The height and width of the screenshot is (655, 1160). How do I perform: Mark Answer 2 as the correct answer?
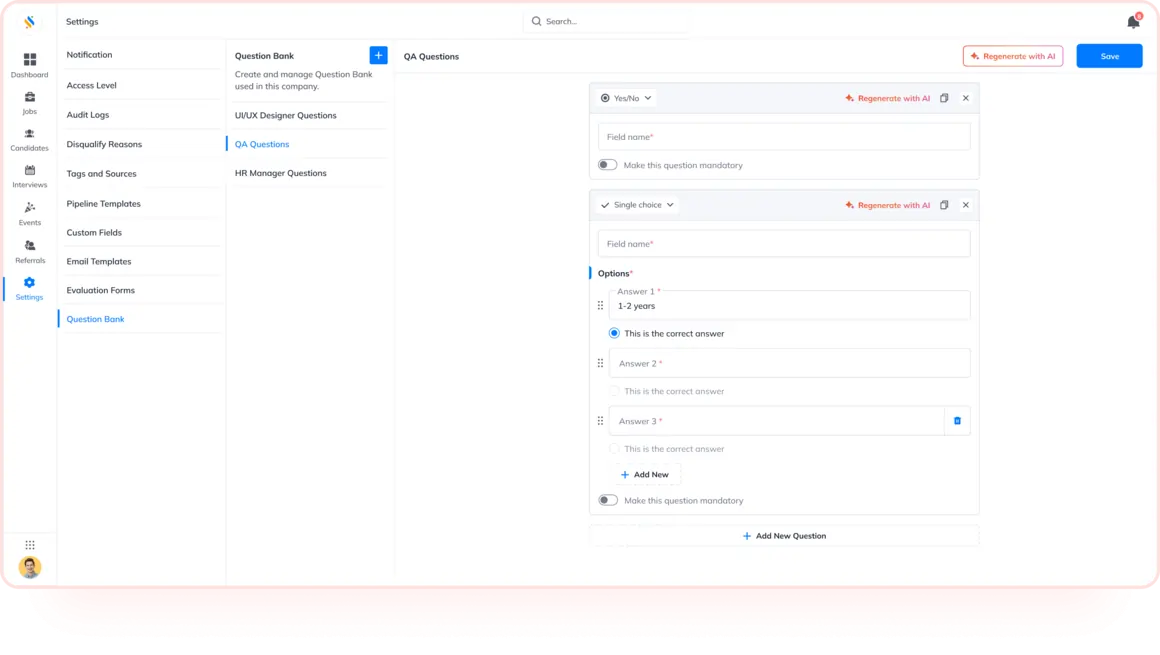pyautogui.click(x=614, y=391)
